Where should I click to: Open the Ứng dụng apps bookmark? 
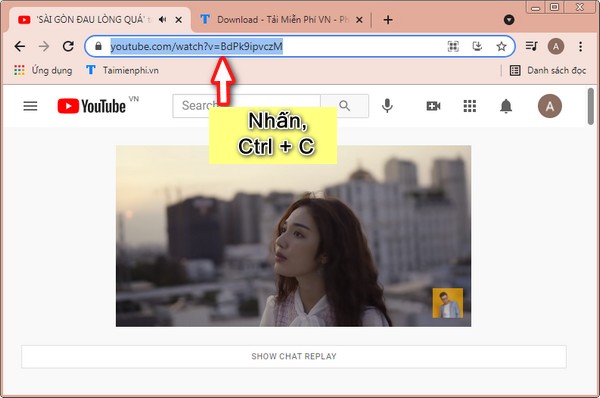(43, 70)
